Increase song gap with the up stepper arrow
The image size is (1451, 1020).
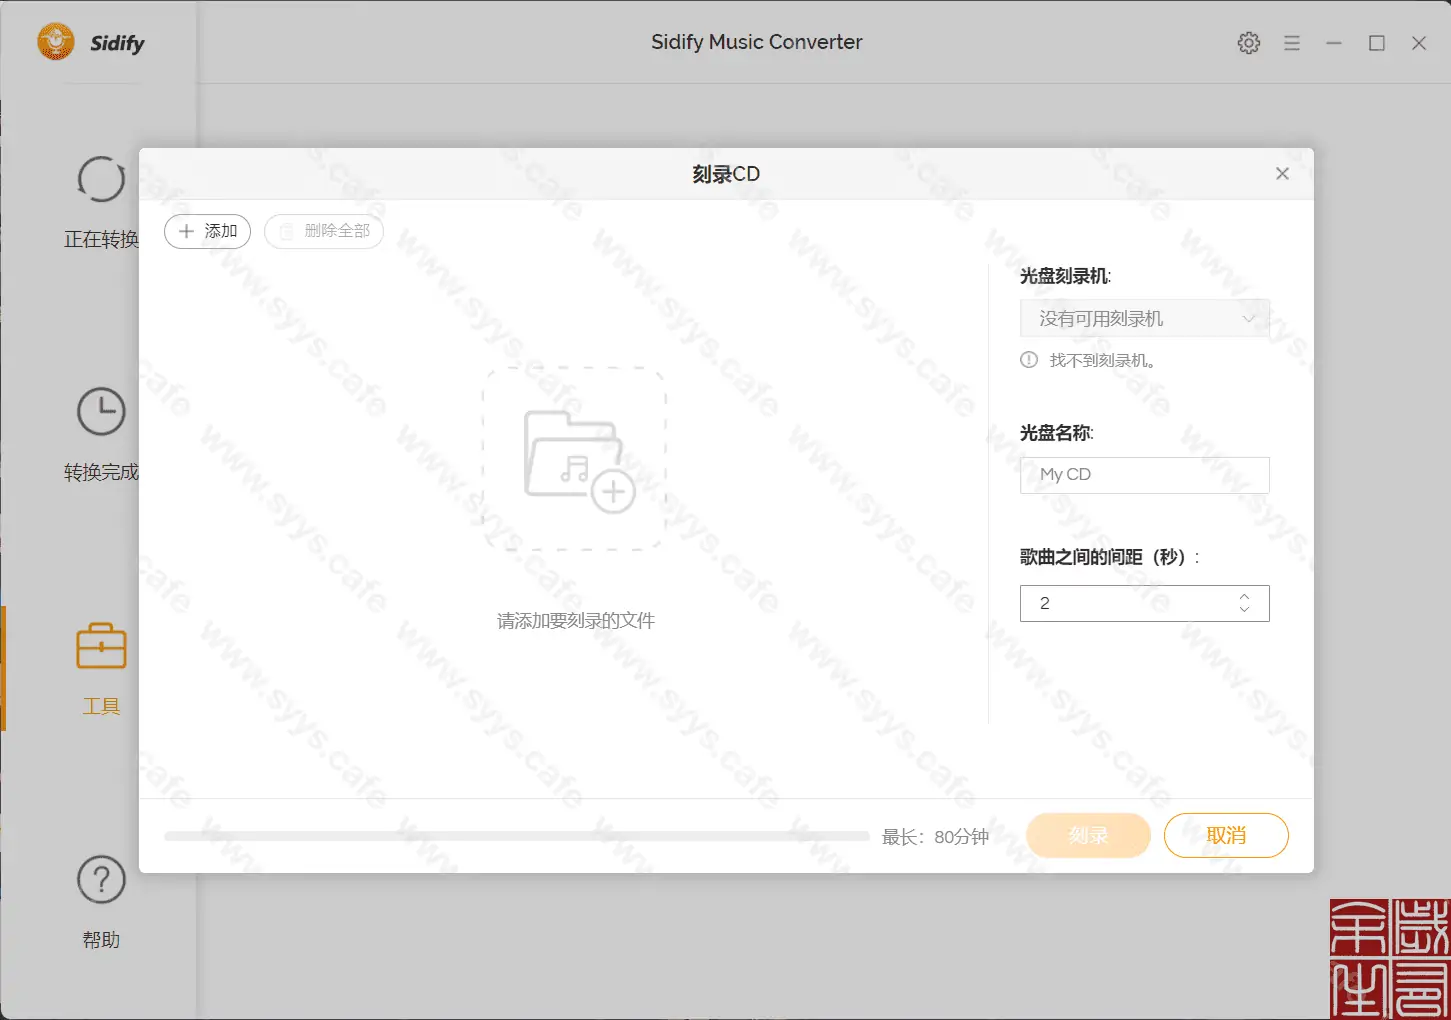pyautogui.click(x=1244, y=596)
